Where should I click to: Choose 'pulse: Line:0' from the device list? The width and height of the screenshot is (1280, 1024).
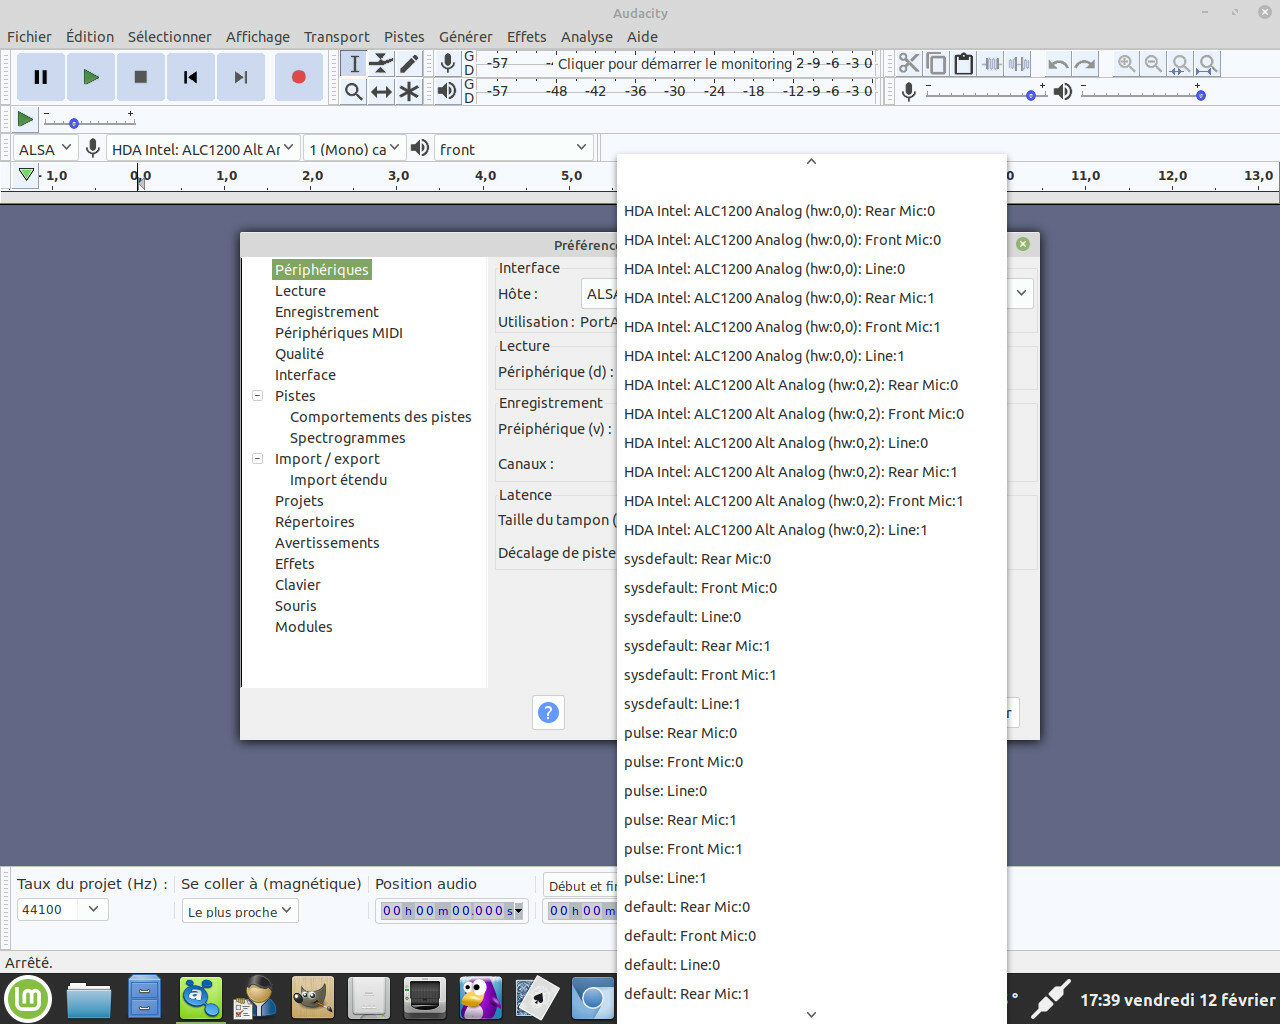(811, 791)
